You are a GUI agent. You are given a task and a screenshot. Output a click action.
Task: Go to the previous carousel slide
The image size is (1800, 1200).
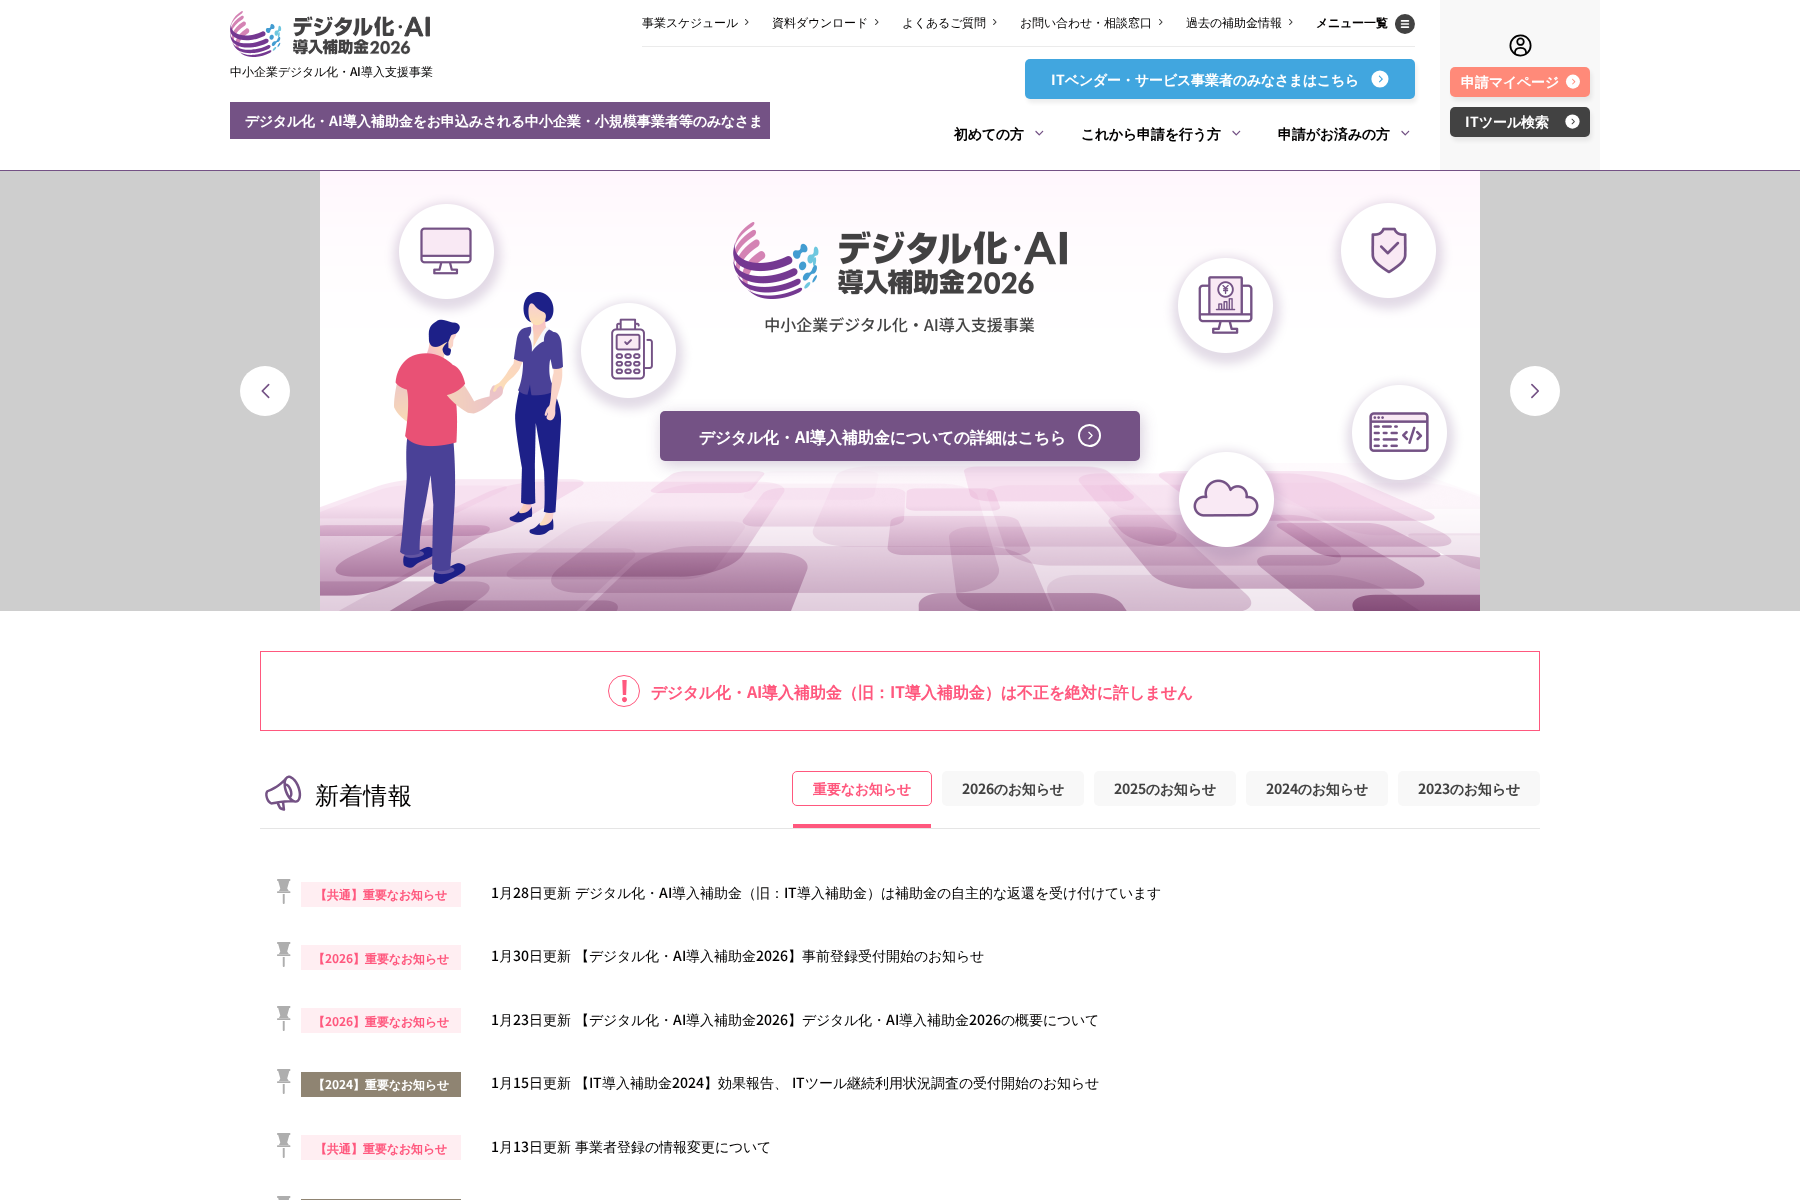pyautogui.click(x=265, y=391)
